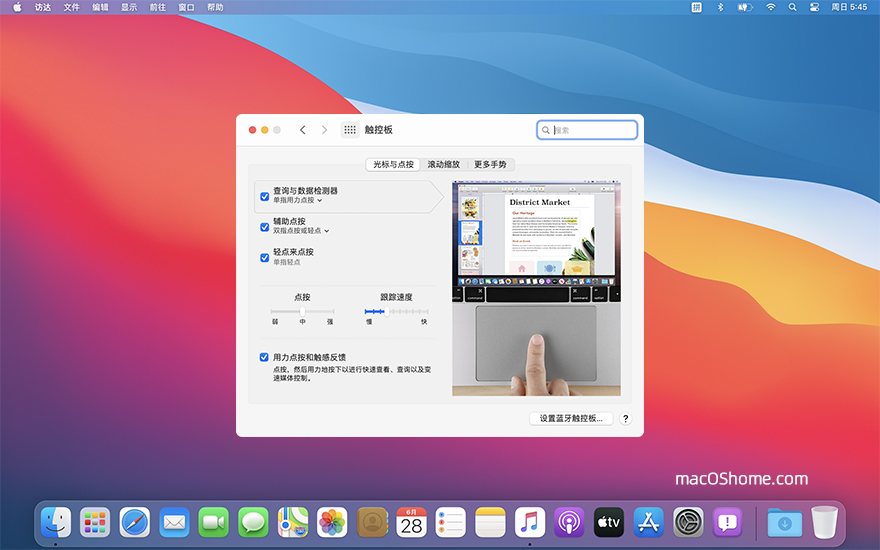Open help with question mark button
Viewport: 880px width, 550px height.
pyautogui.click(x=625, y=419)
